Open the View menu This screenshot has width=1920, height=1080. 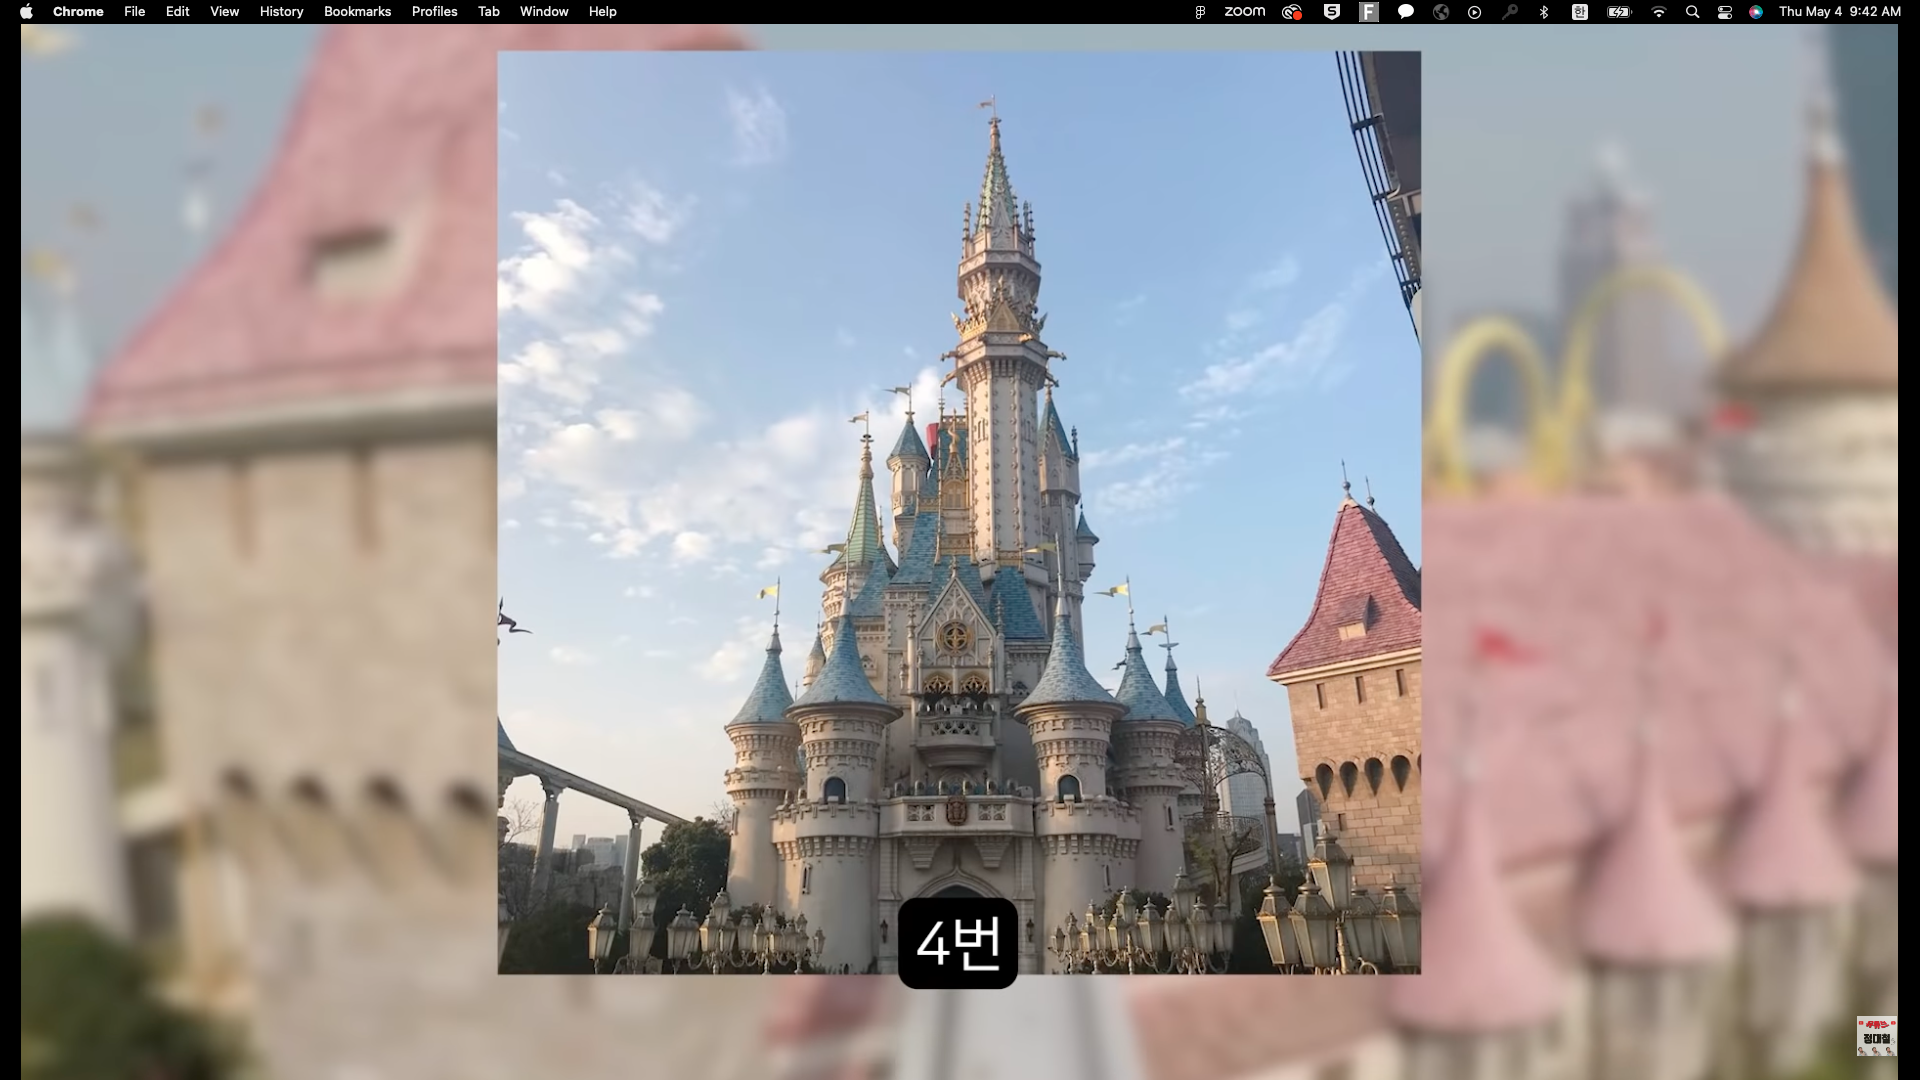point(224,12)
